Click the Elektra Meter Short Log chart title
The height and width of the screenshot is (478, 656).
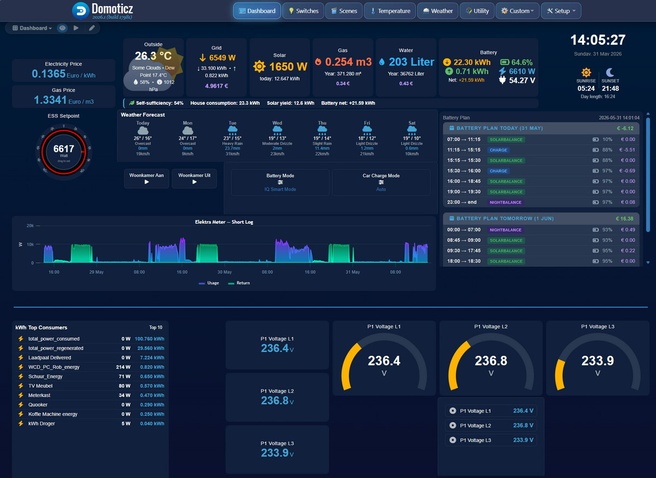[224, 222]
